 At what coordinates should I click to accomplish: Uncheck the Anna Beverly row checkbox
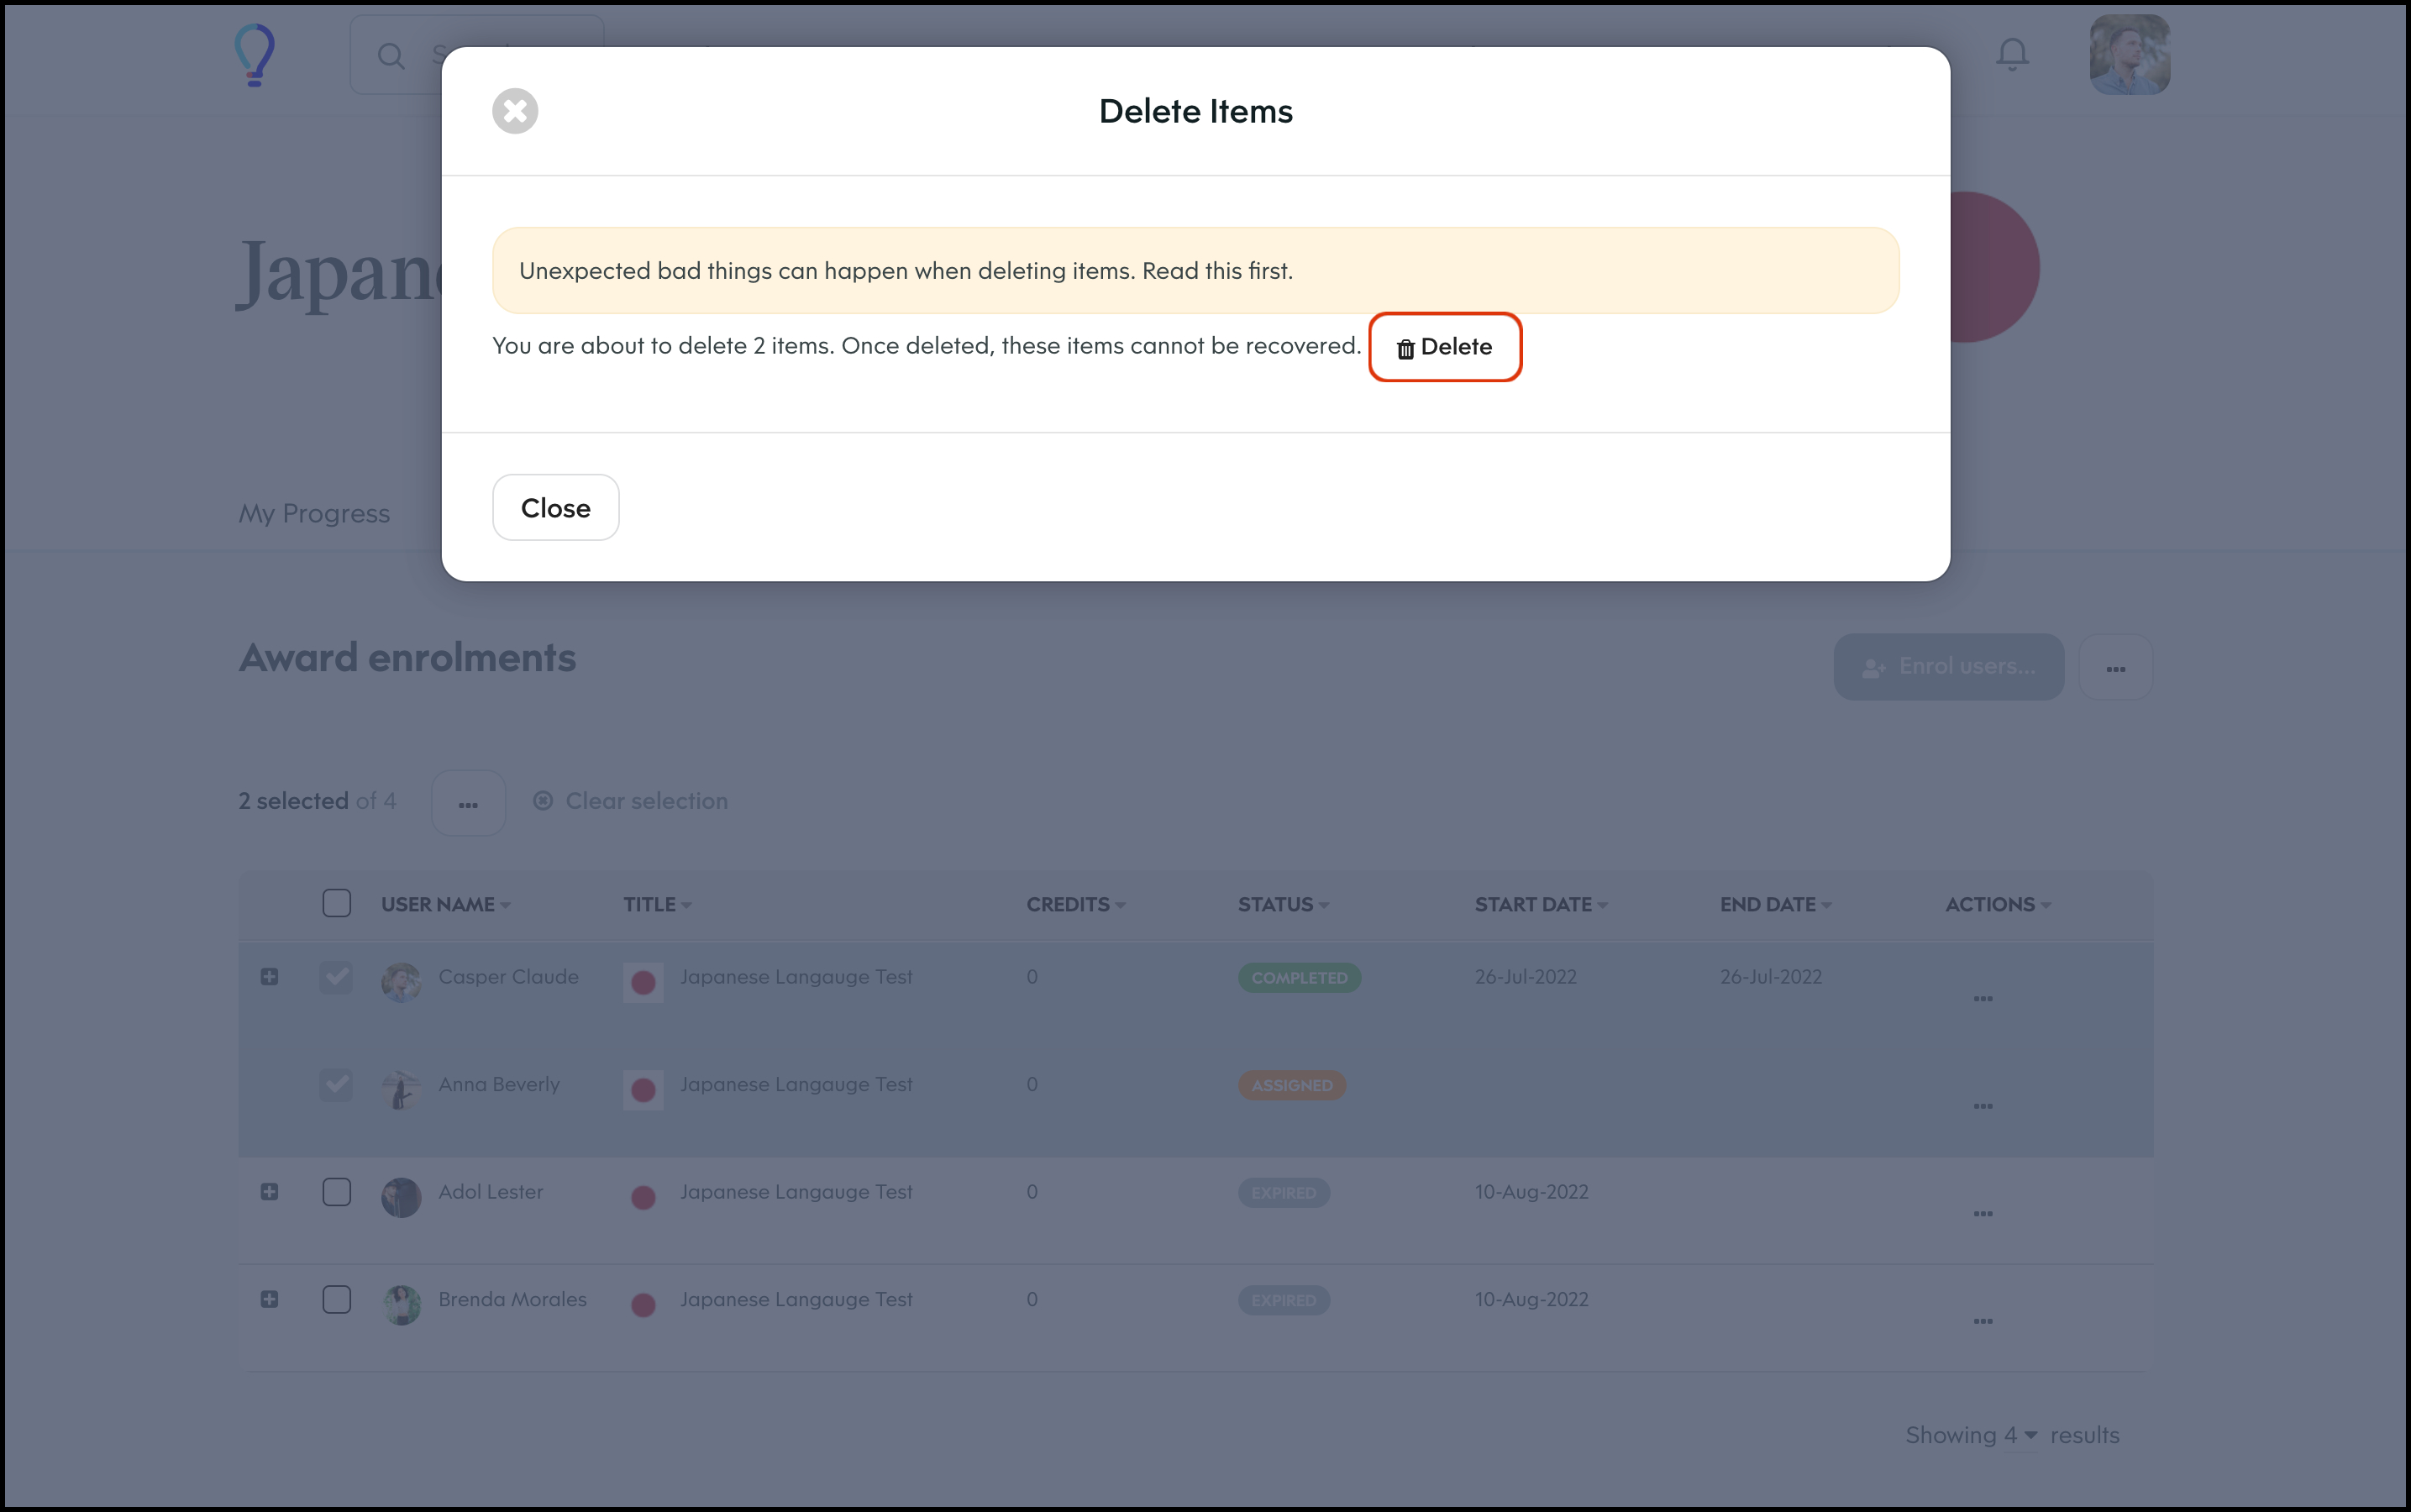(337, 1084)
